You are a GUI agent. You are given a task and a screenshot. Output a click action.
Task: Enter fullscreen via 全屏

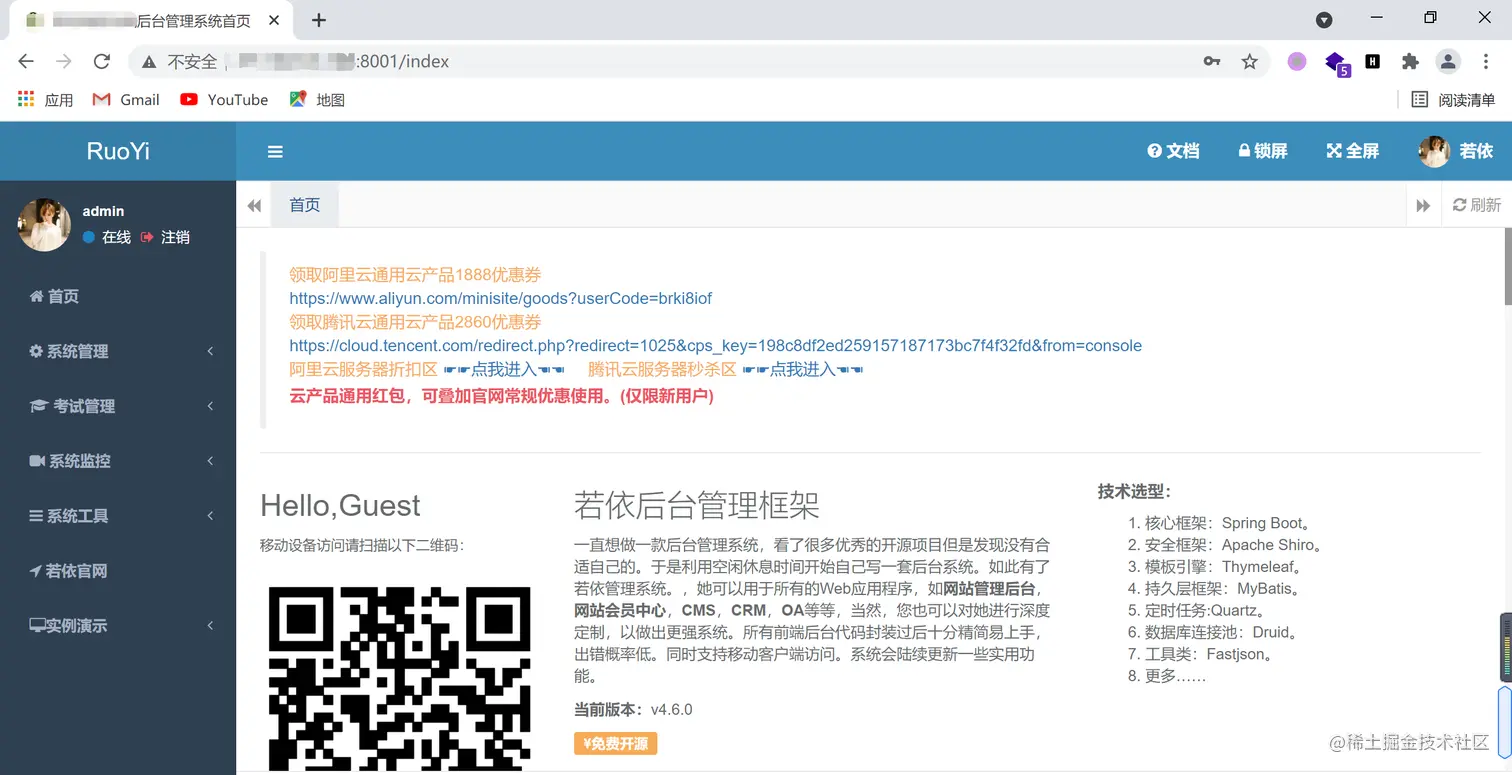pyautogui.click(x=1352, y=151)
